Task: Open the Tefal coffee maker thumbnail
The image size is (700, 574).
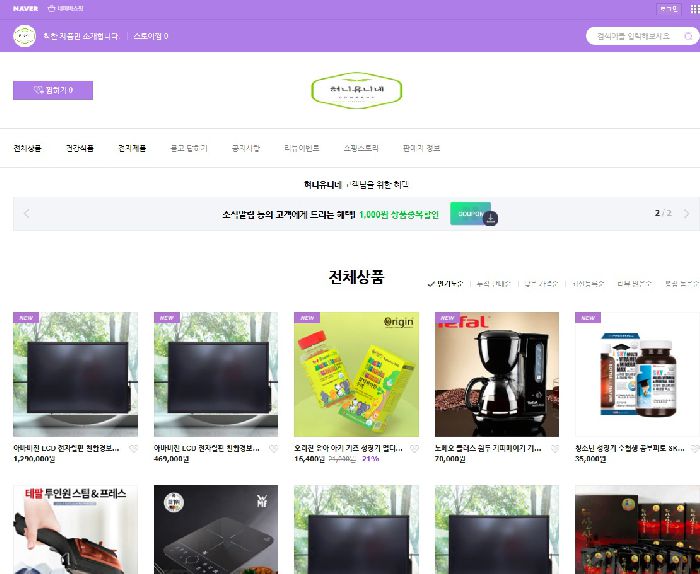Action: pos(496,374)
